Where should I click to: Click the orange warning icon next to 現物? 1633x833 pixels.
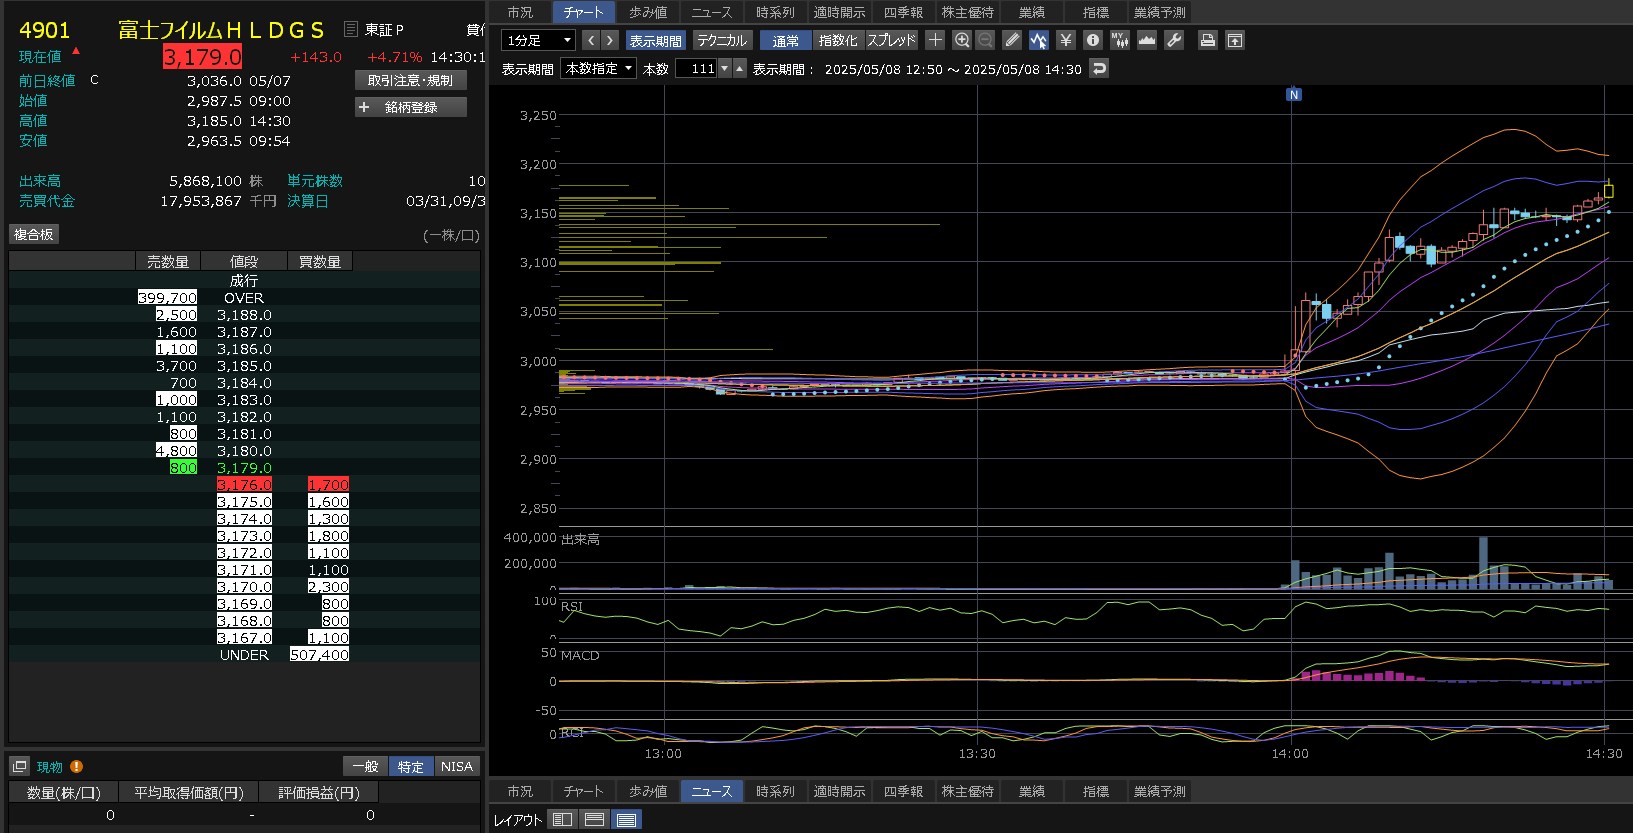pos(76,766)
